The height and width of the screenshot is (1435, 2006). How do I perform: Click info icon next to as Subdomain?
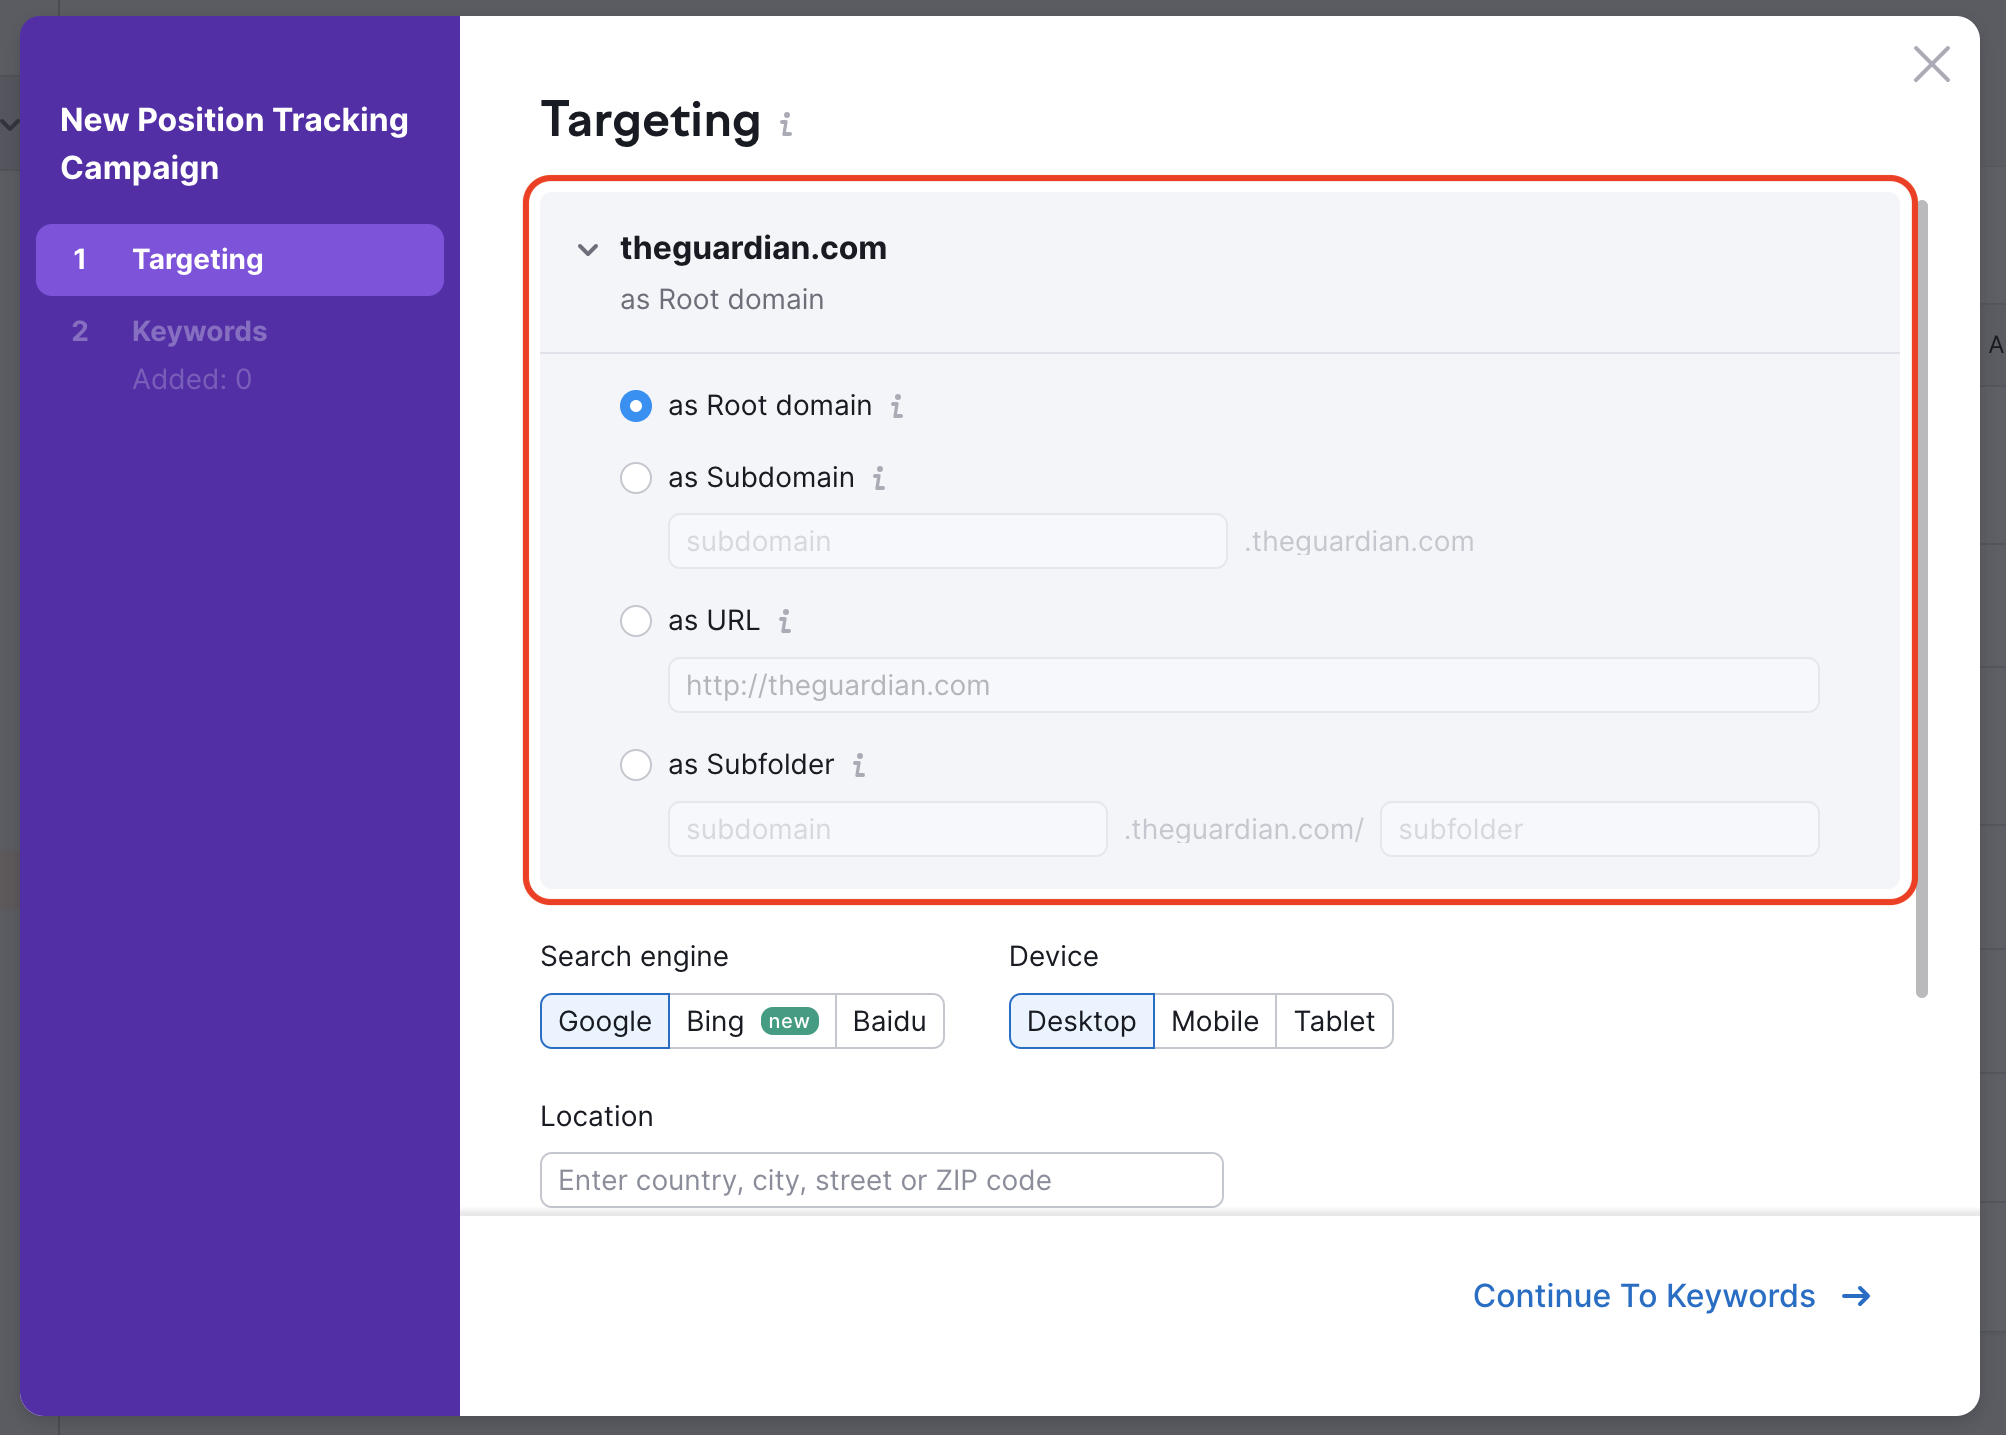[x=879, y=478]
